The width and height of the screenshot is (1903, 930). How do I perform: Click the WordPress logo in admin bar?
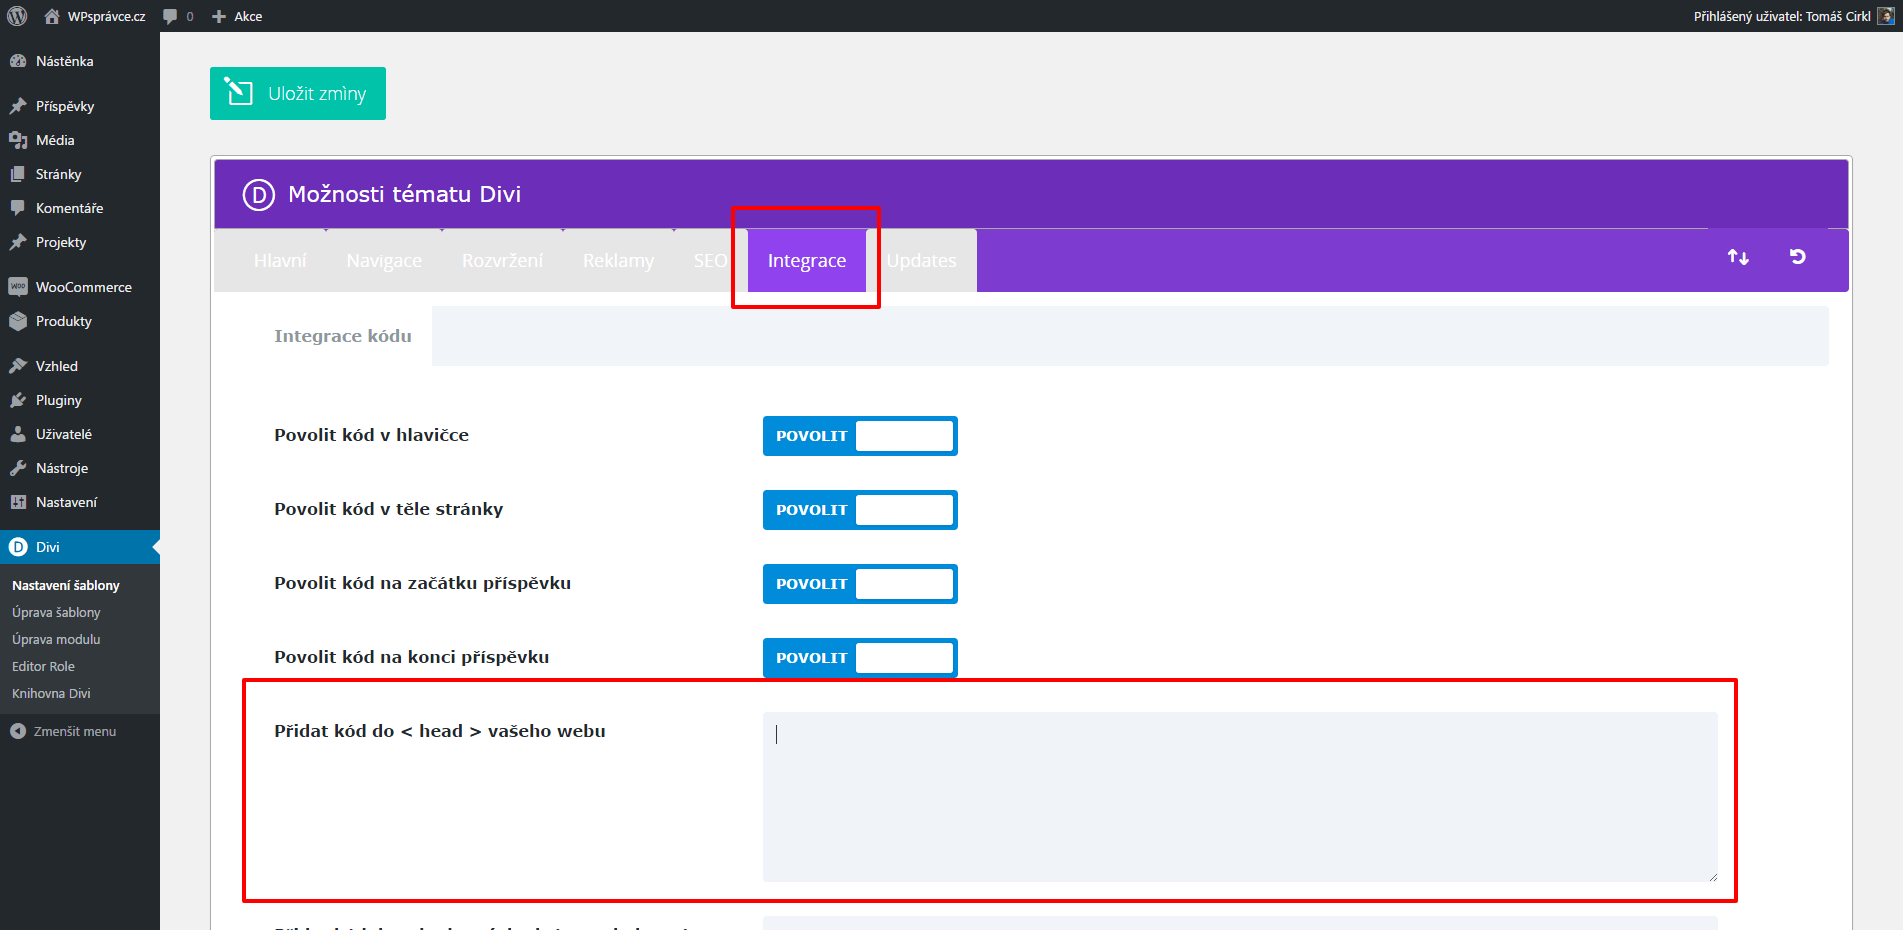point(17,16)
